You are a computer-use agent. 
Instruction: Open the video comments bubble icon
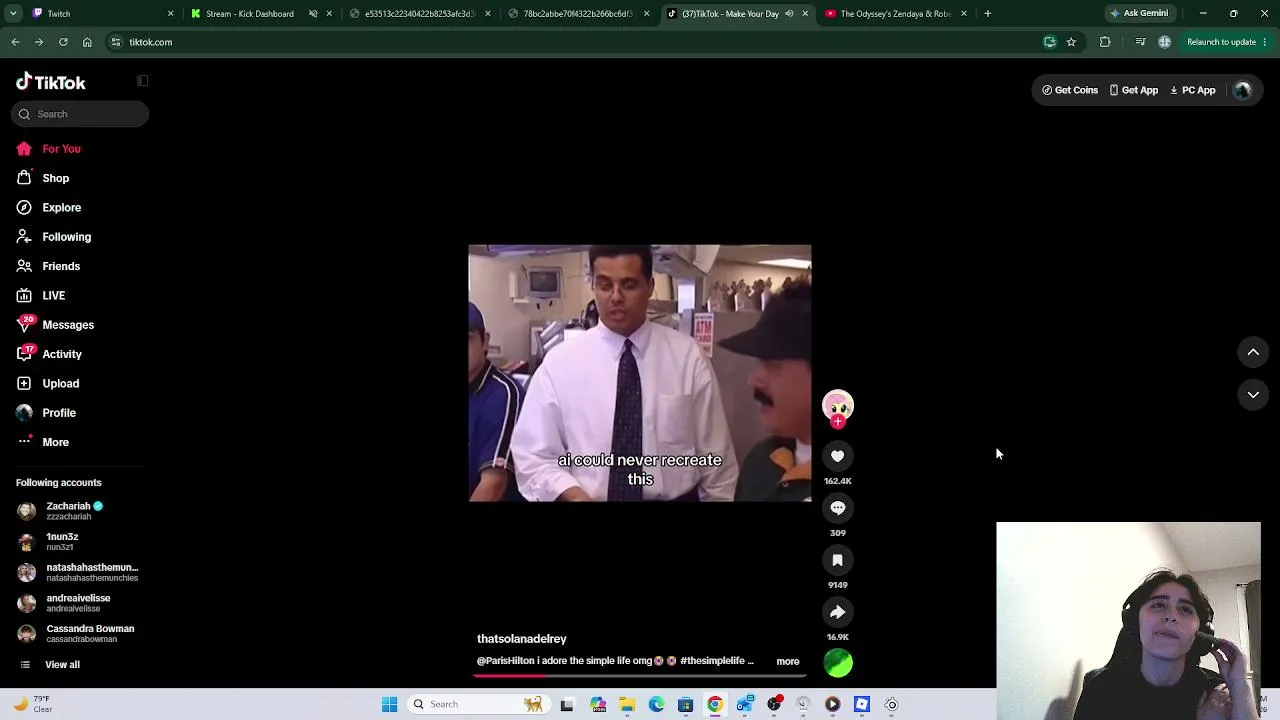838,508
